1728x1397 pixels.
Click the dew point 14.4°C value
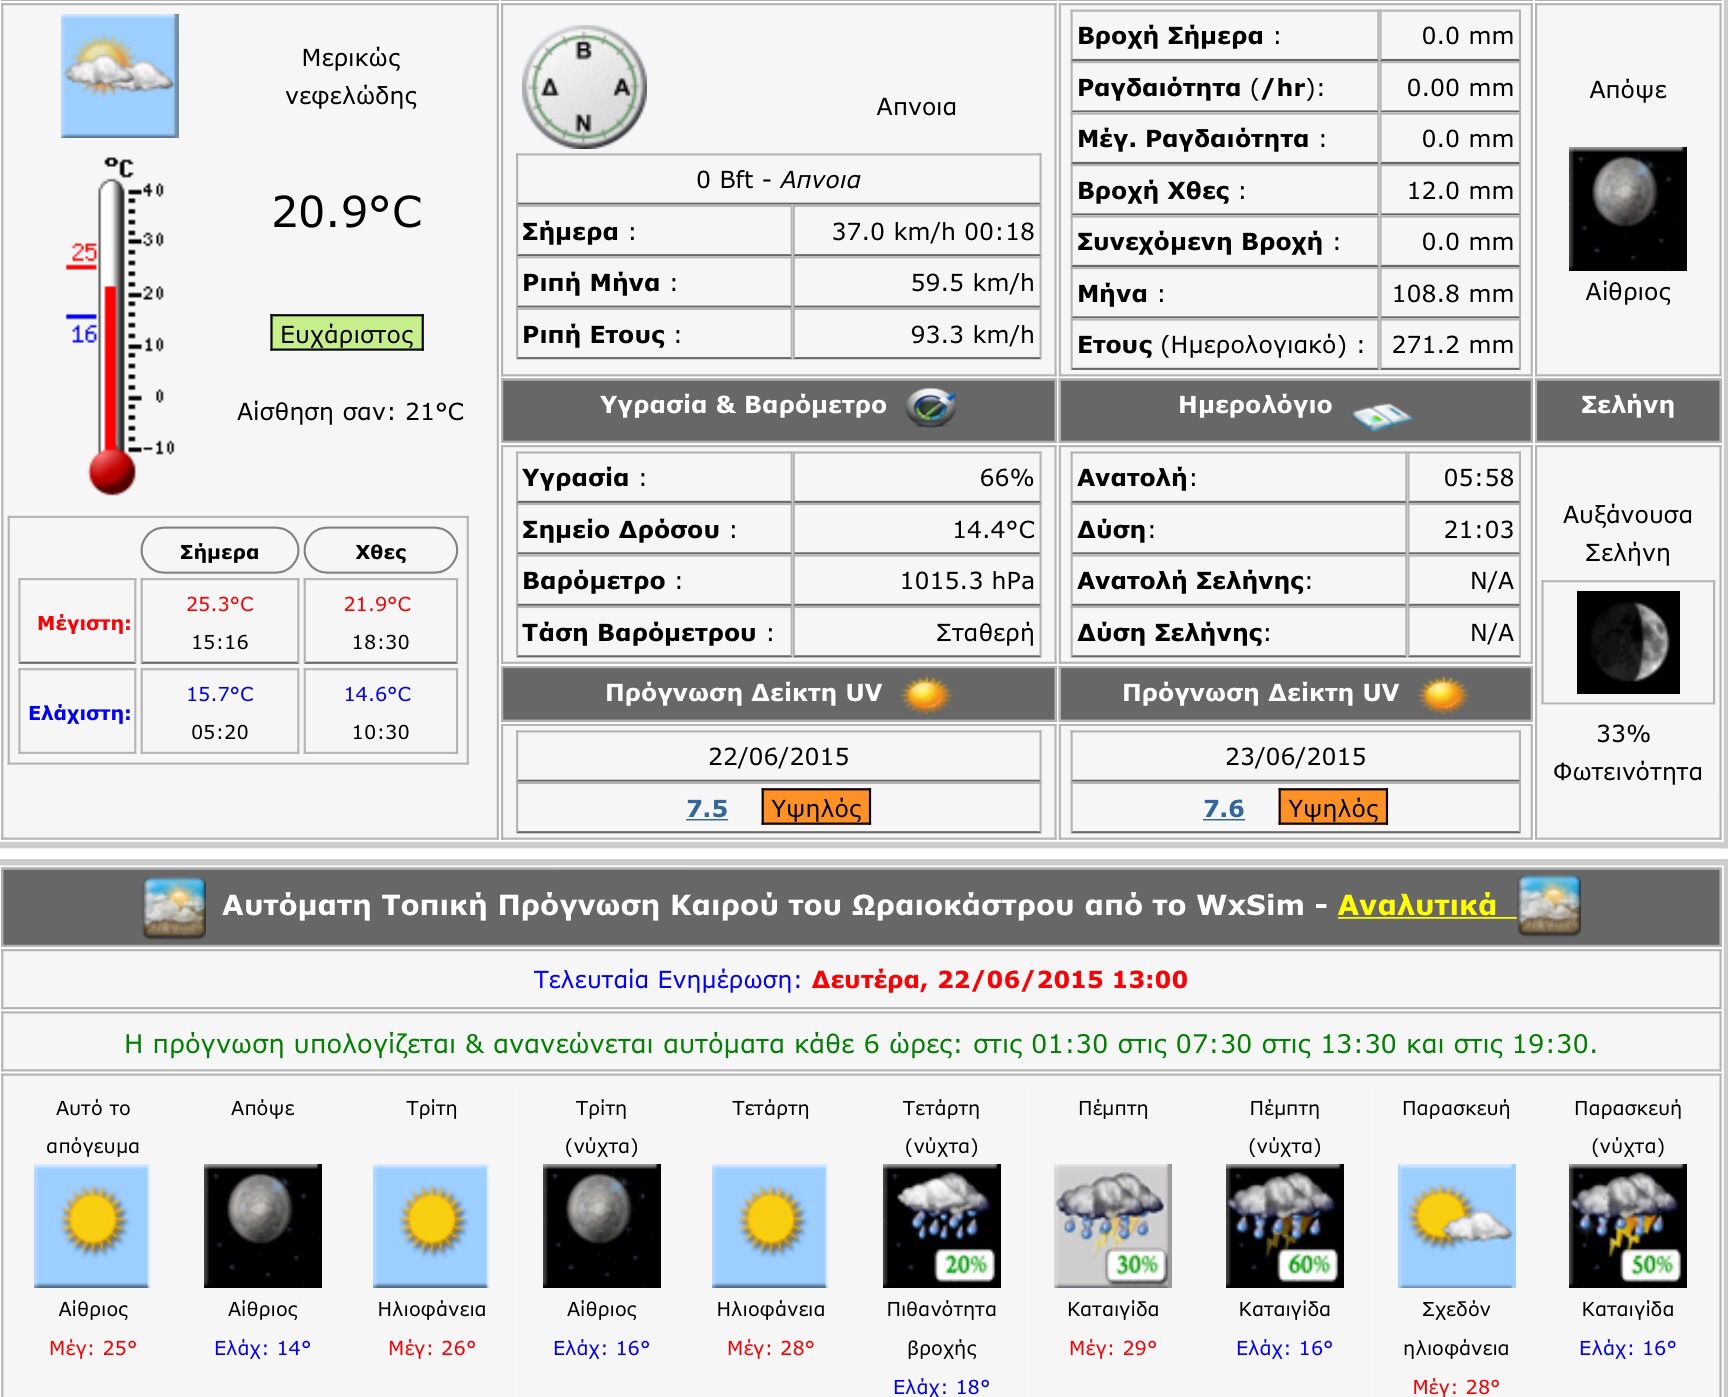(x=994, y=530)
